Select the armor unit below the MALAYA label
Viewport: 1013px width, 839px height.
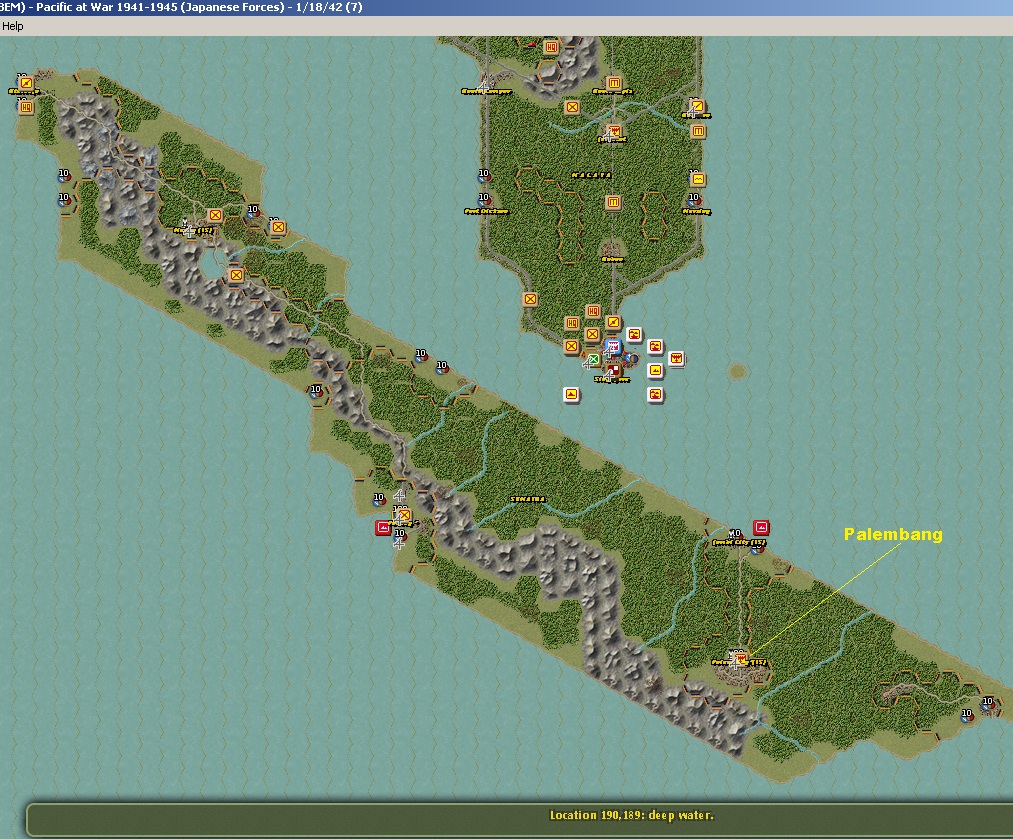[613, 202]
